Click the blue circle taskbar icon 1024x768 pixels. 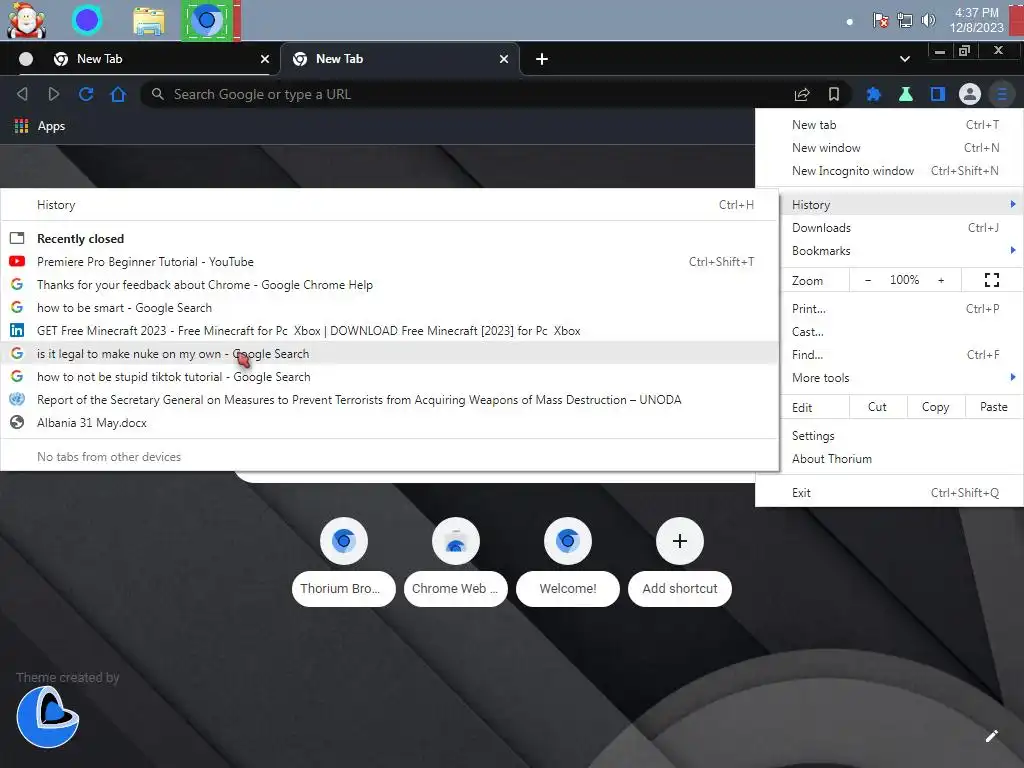click(x=87, y=20)
